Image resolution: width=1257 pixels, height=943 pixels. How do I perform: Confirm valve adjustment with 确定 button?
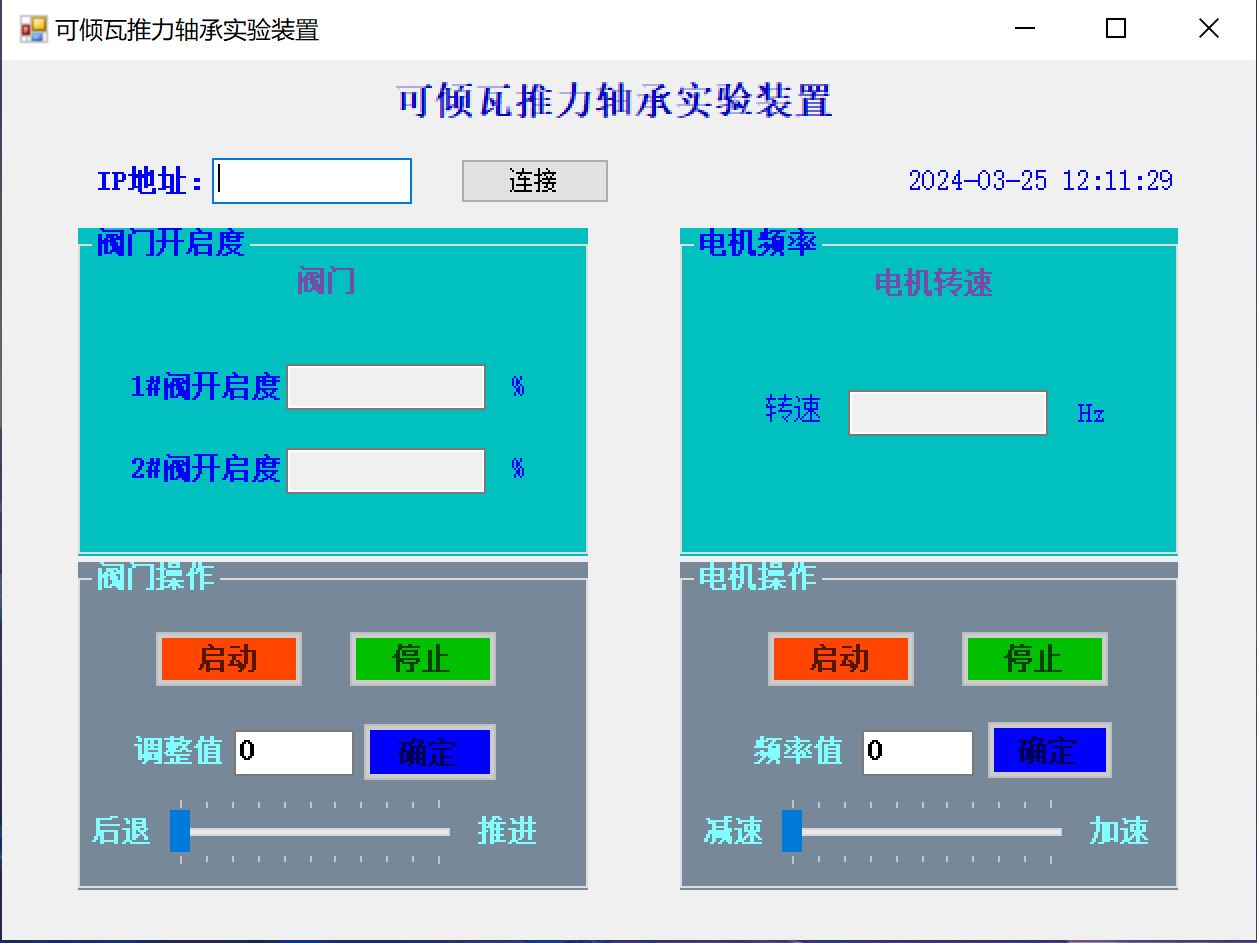point(430,752)
